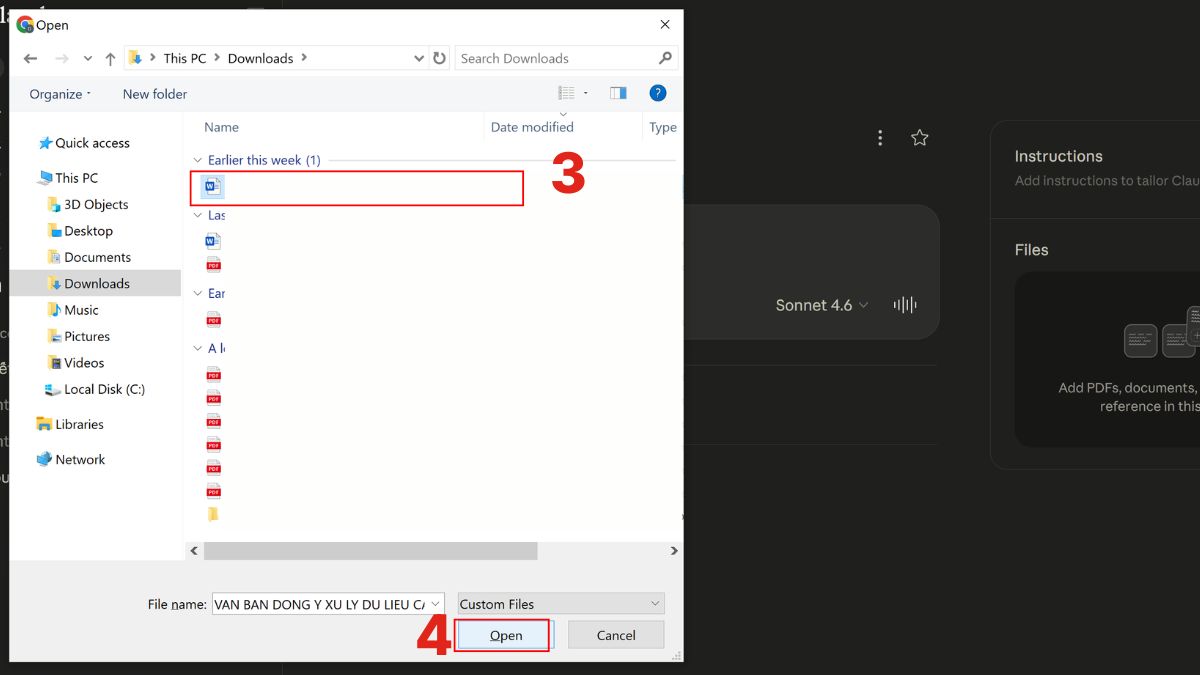Expand the address bar history dropdown
Screen dimensions: 1200x675
pyautogui.click(x=418, y=59)
